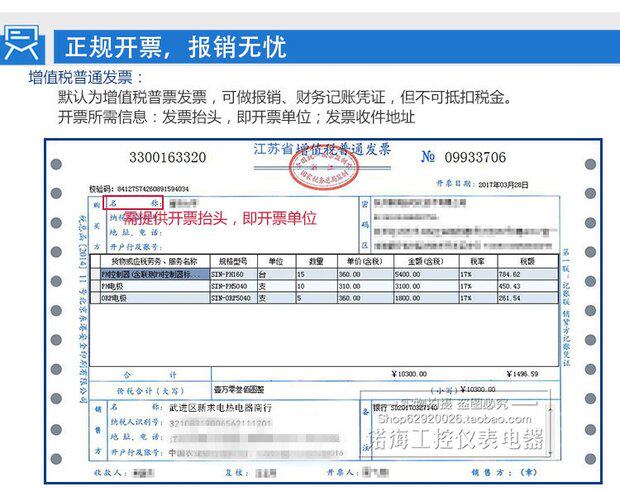This screenshot has width=620, height=491.
Task: Click the seller "纳税人识别号" label
Action: pos(137,422)
